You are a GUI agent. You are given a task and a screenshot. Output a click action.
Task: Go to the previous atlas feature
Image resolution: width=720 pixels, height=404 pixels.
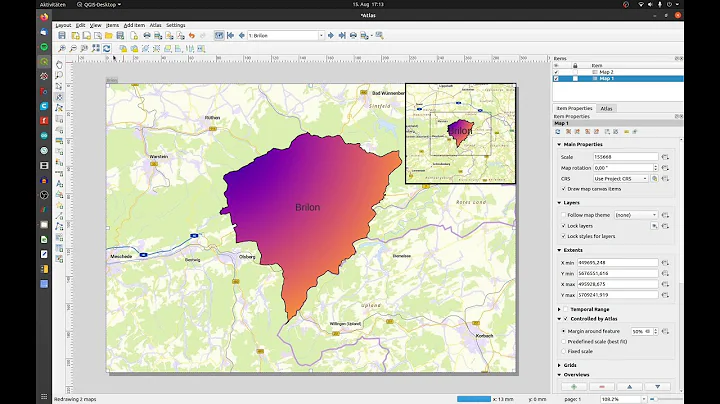pyautogui.click(x=242, y=35)
